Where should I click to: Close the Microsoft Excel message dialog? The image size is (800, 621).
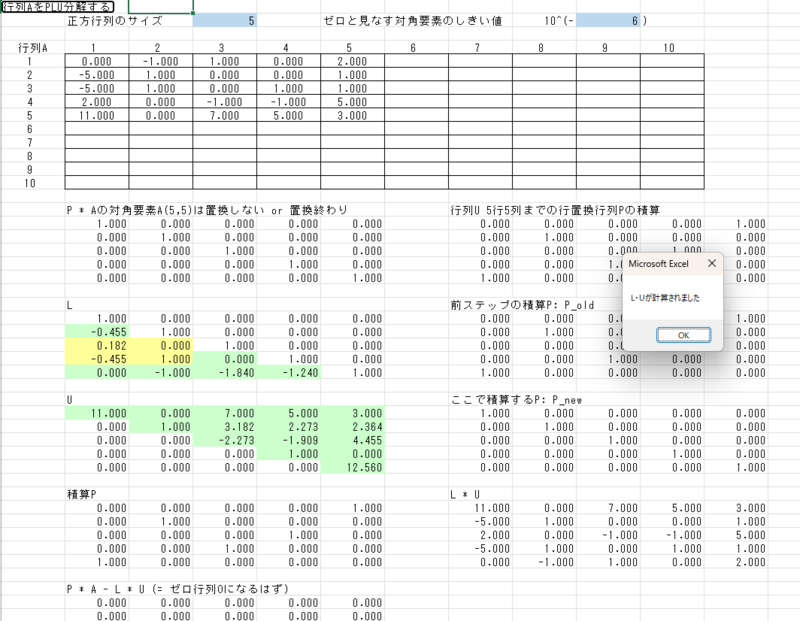click(711, 263)
